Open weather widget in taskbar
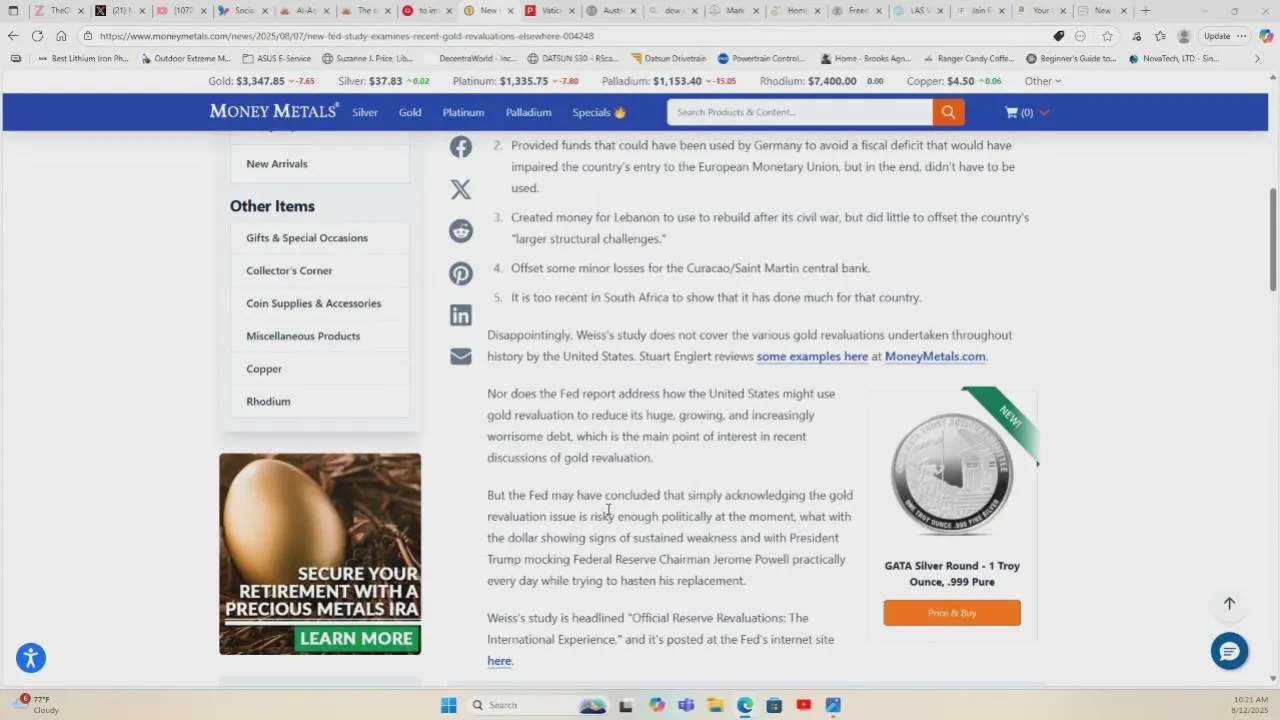The height and width of the screenshot is (720, 1280). point(38,705)
